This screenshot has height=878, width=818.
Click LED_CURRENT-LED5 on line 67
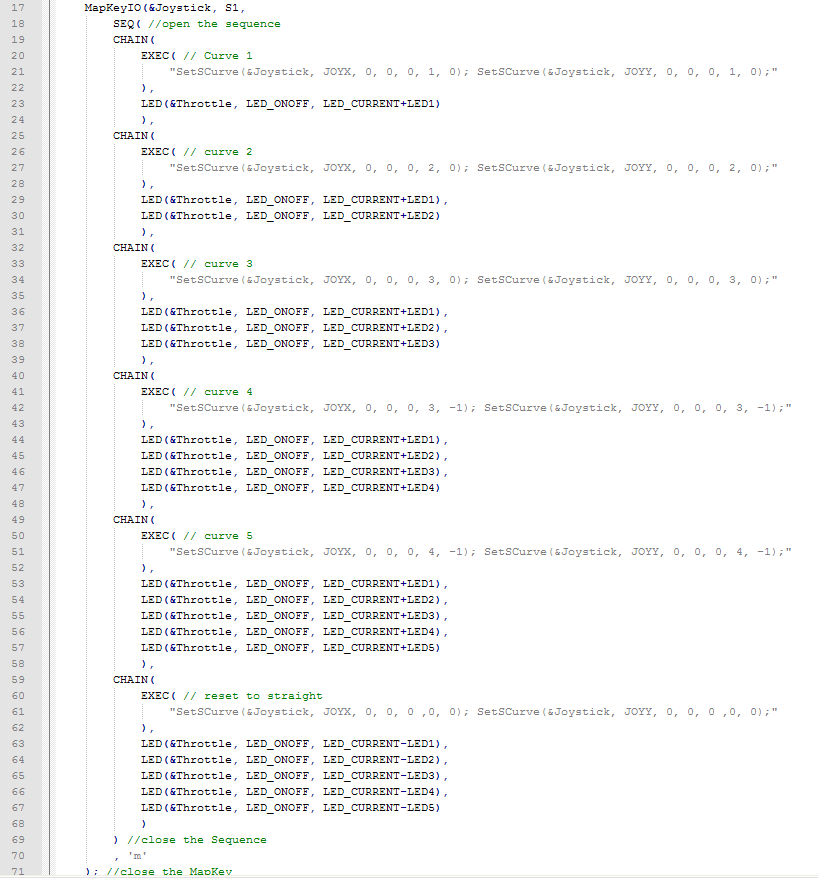click(x=381, y=807)
